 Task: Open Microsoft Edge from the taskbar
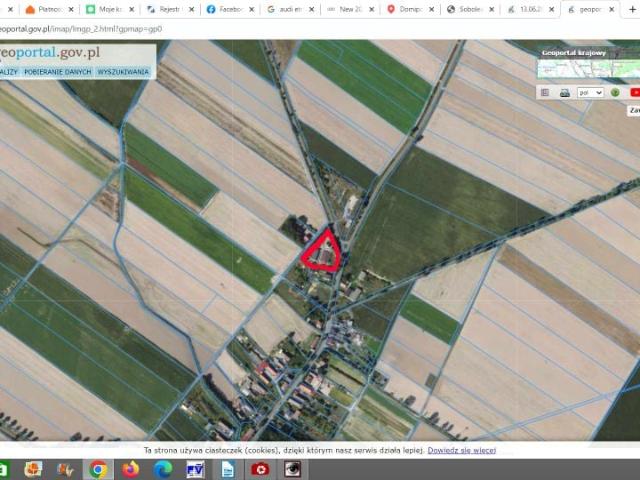[163, 468]
